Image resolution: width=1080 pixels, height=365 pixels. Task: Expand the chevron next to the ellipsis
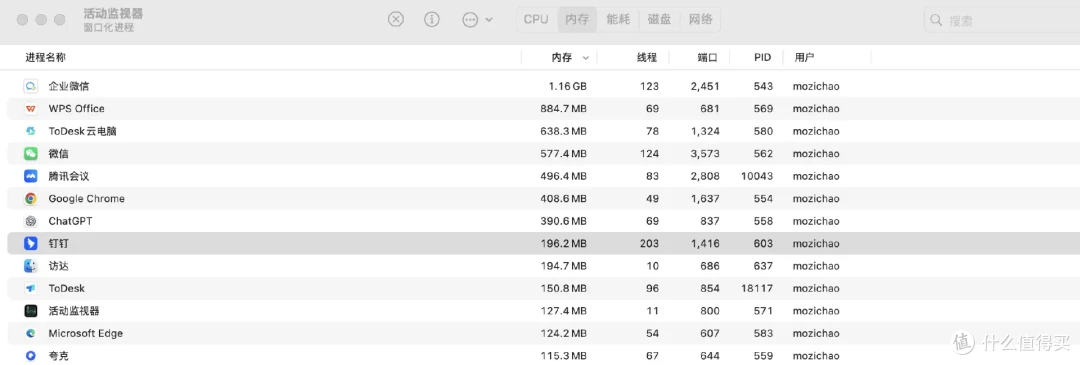pyautogui.click(x=489, y=20)
